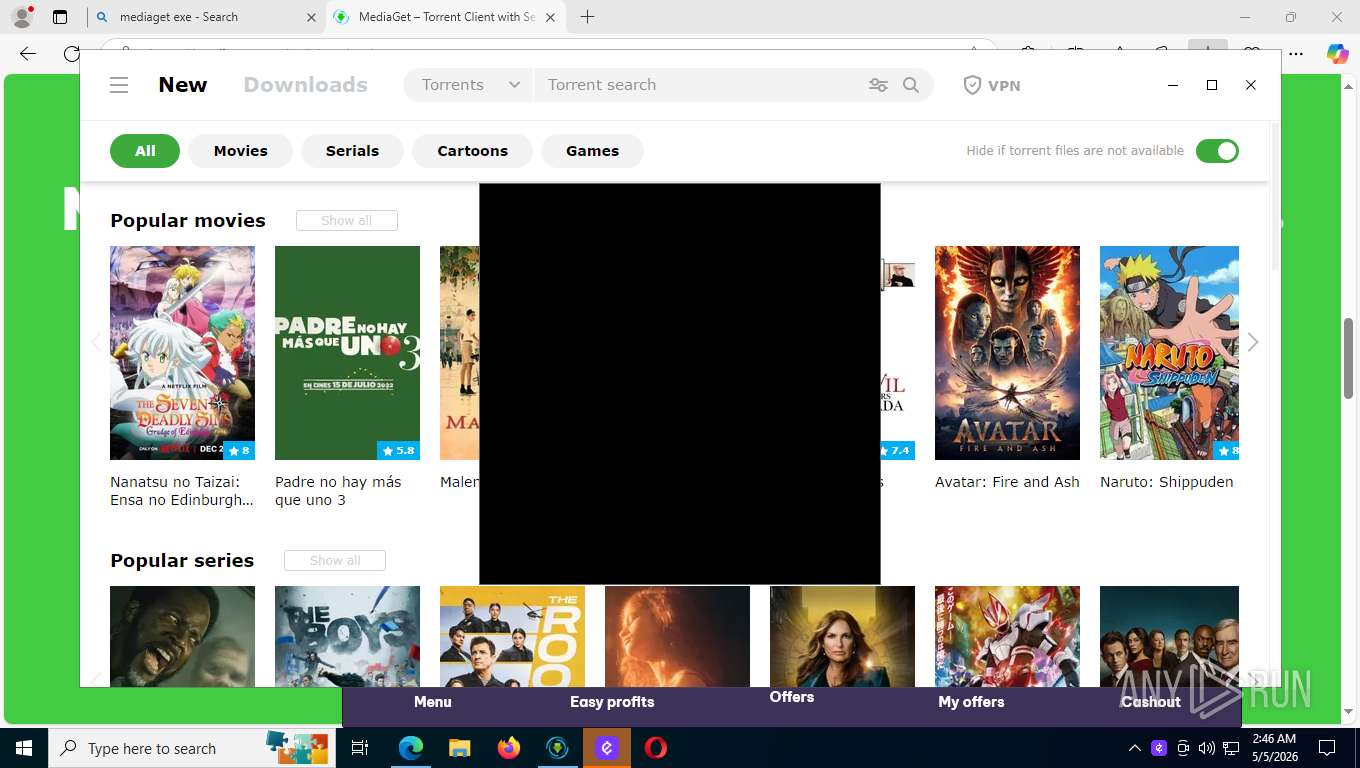Open the notification center icon
Screen dimensions: 1360x768
(1327, 748)
